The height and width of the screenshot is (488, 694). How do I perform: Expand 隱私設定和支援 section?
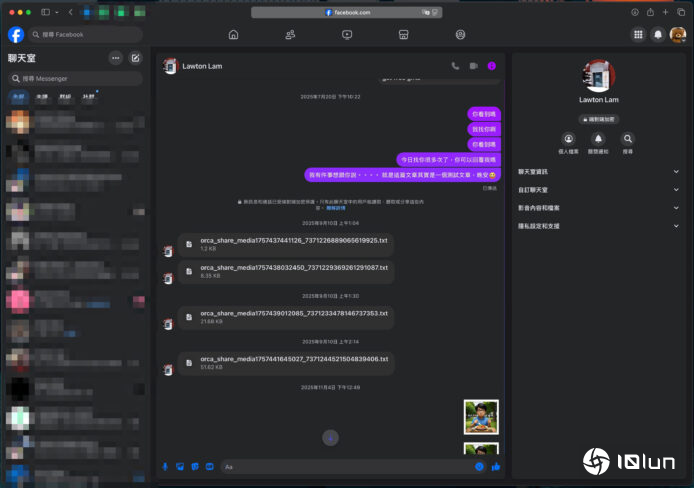[x=596, y=225]
